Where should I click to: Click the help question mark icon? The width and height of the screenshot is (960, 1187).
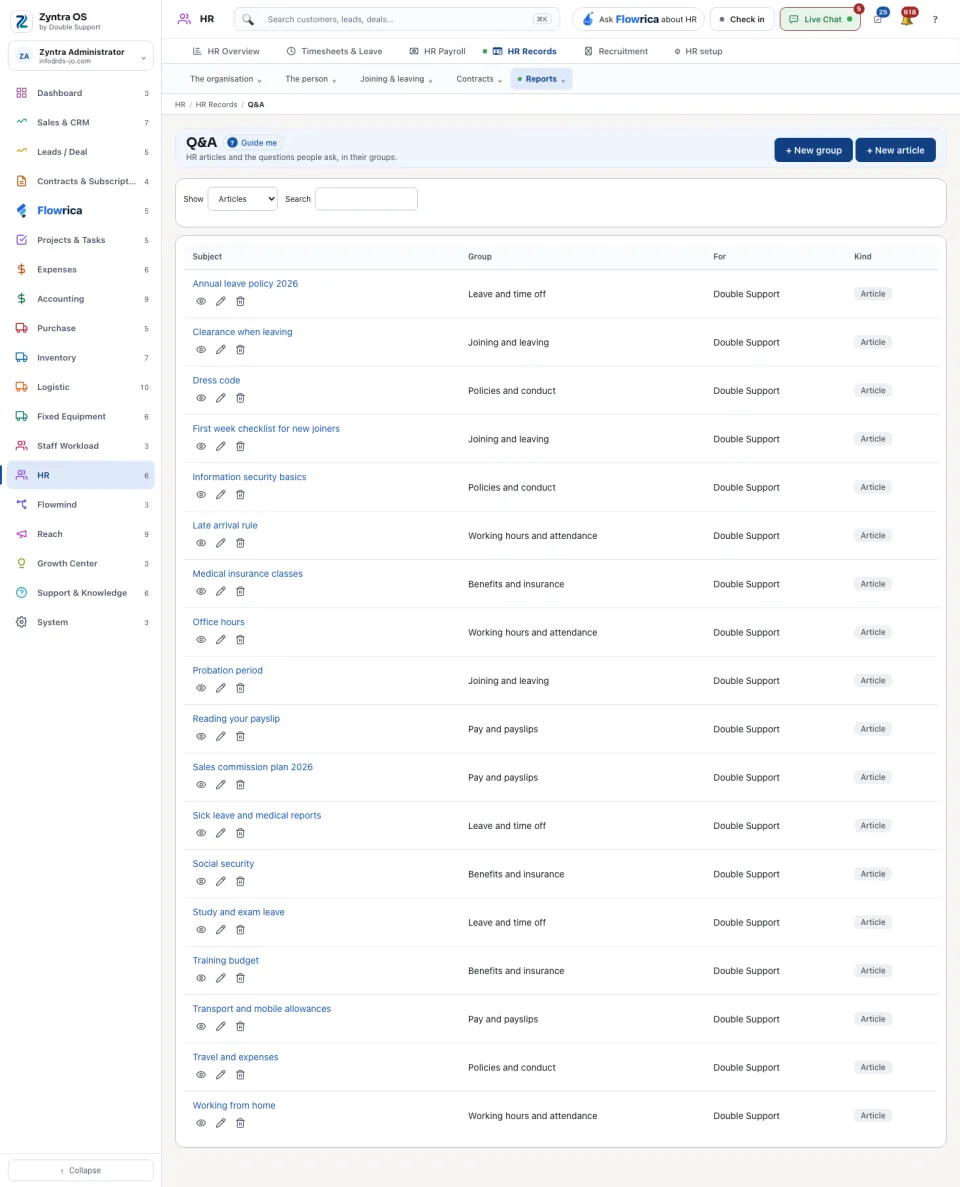click(935, 20)
